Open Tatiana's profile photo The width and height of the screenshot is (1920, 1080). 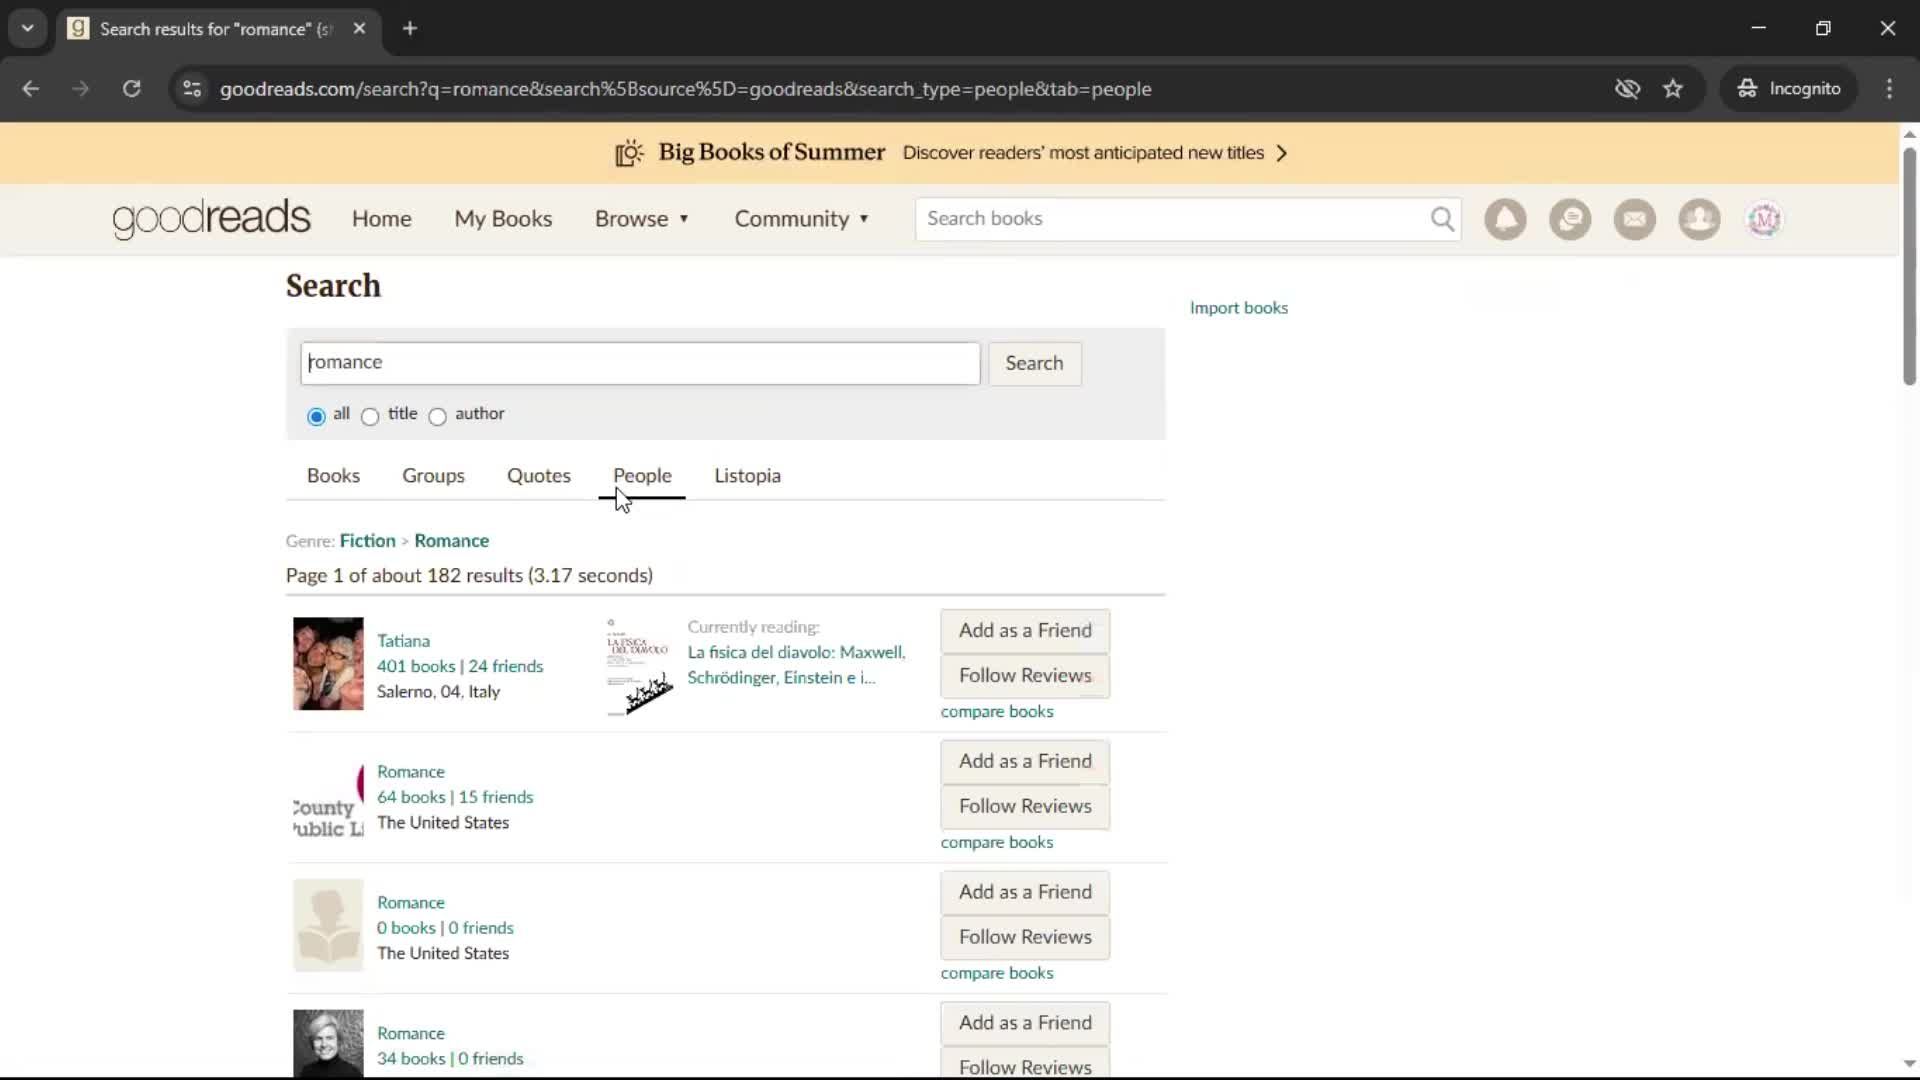point(328,664)
